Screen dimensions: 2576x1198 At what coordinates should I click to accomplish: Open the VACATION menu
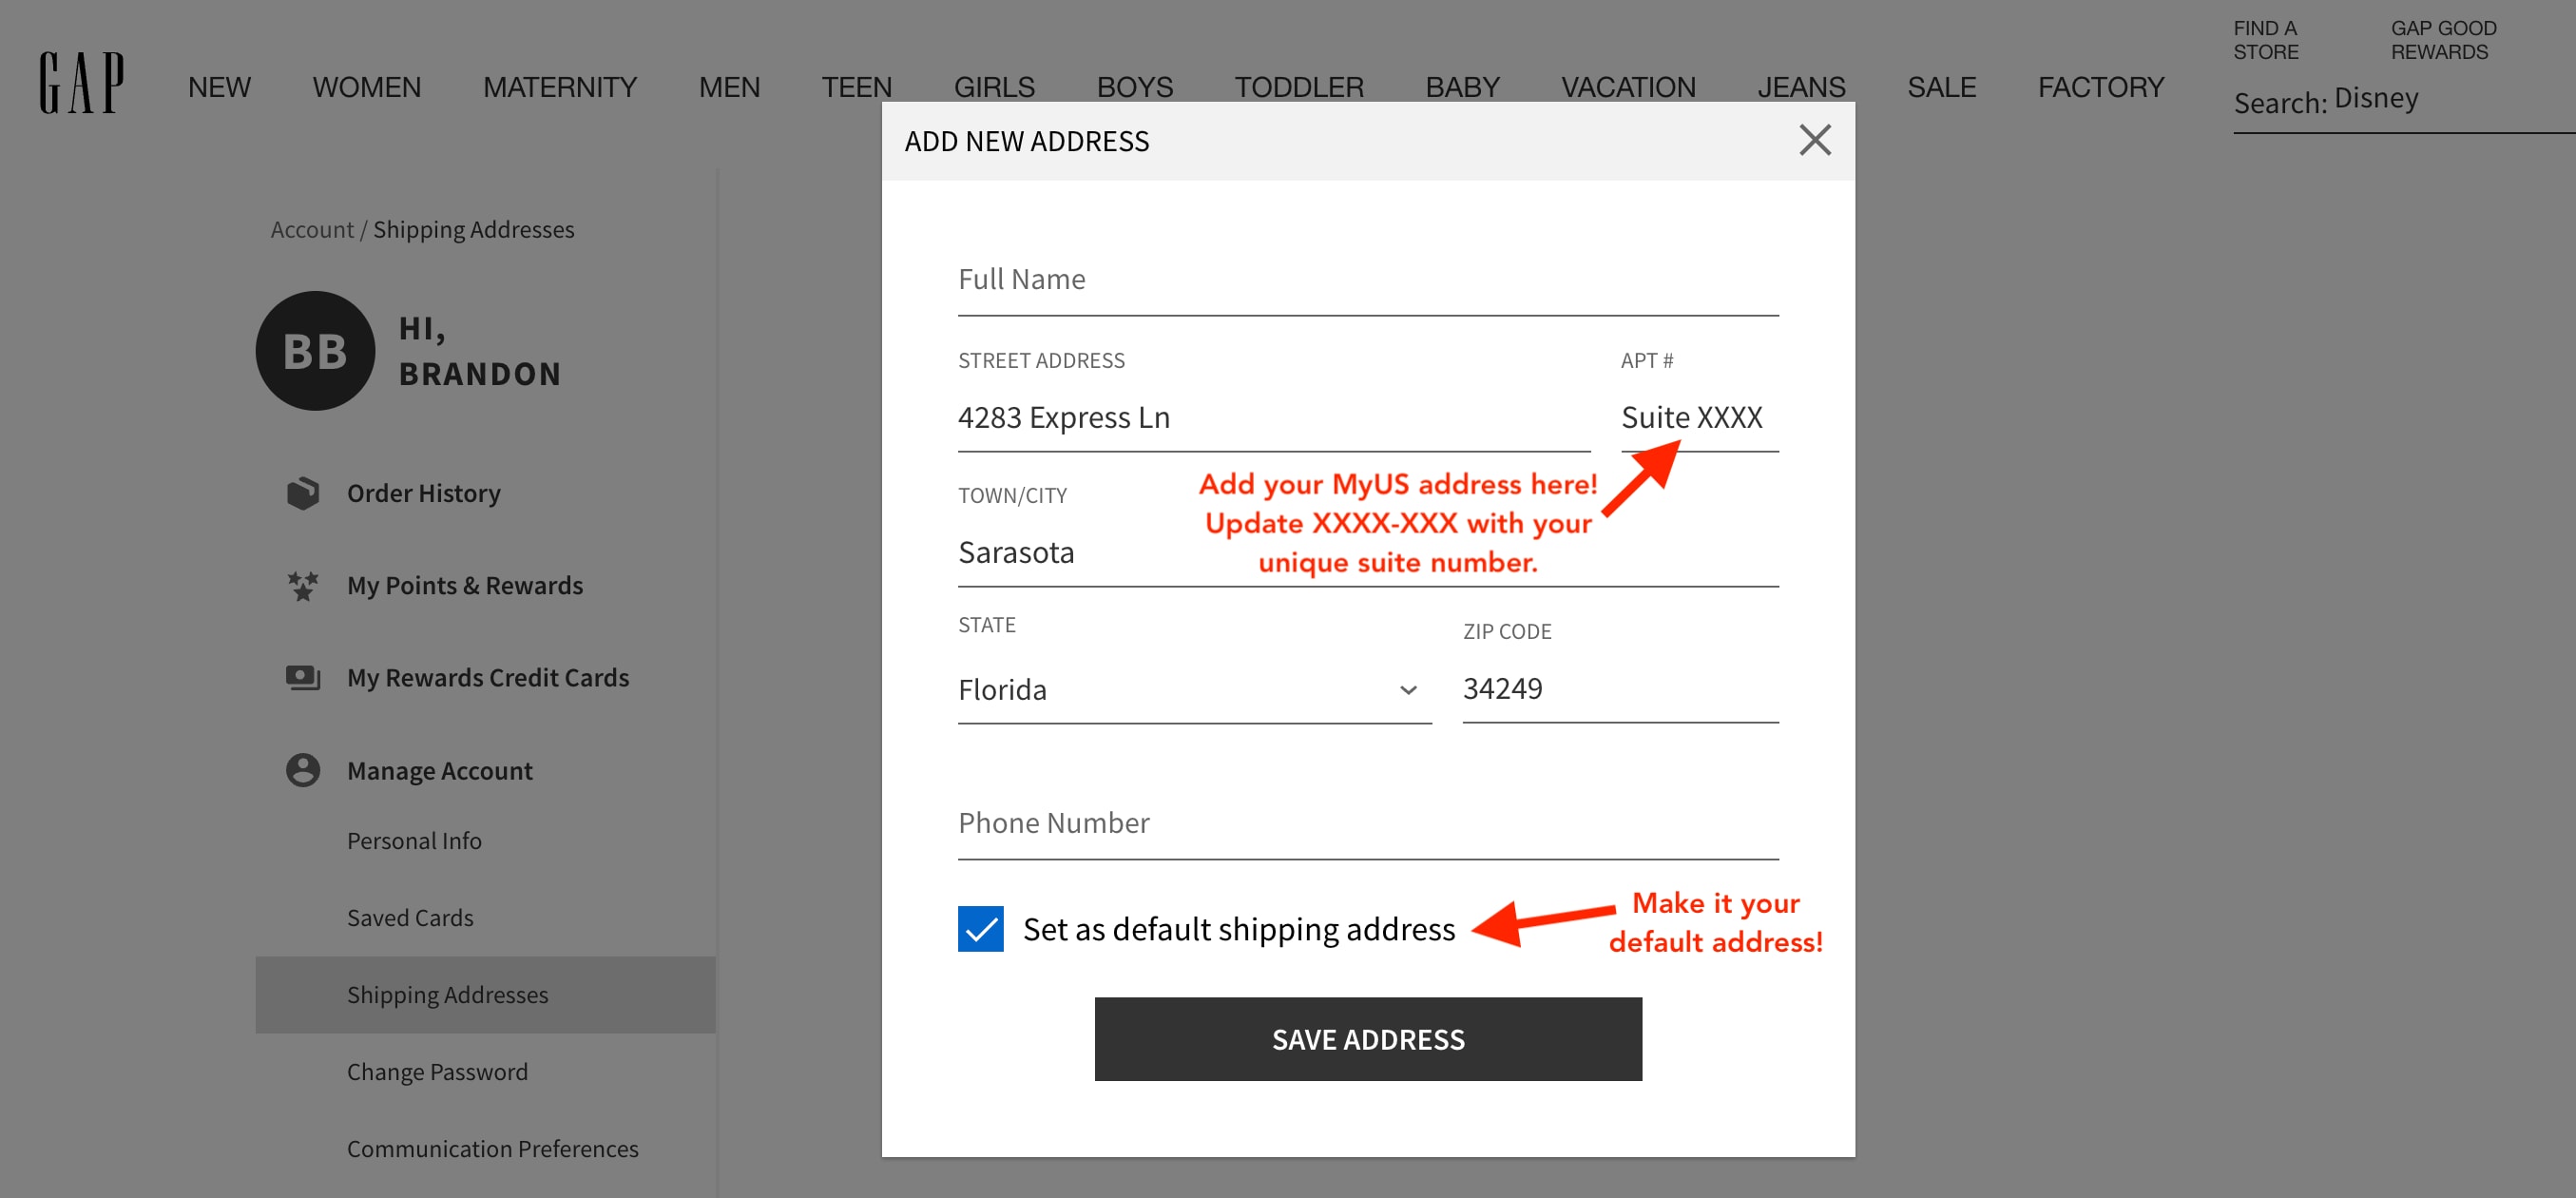click(x=1628, y=87)
